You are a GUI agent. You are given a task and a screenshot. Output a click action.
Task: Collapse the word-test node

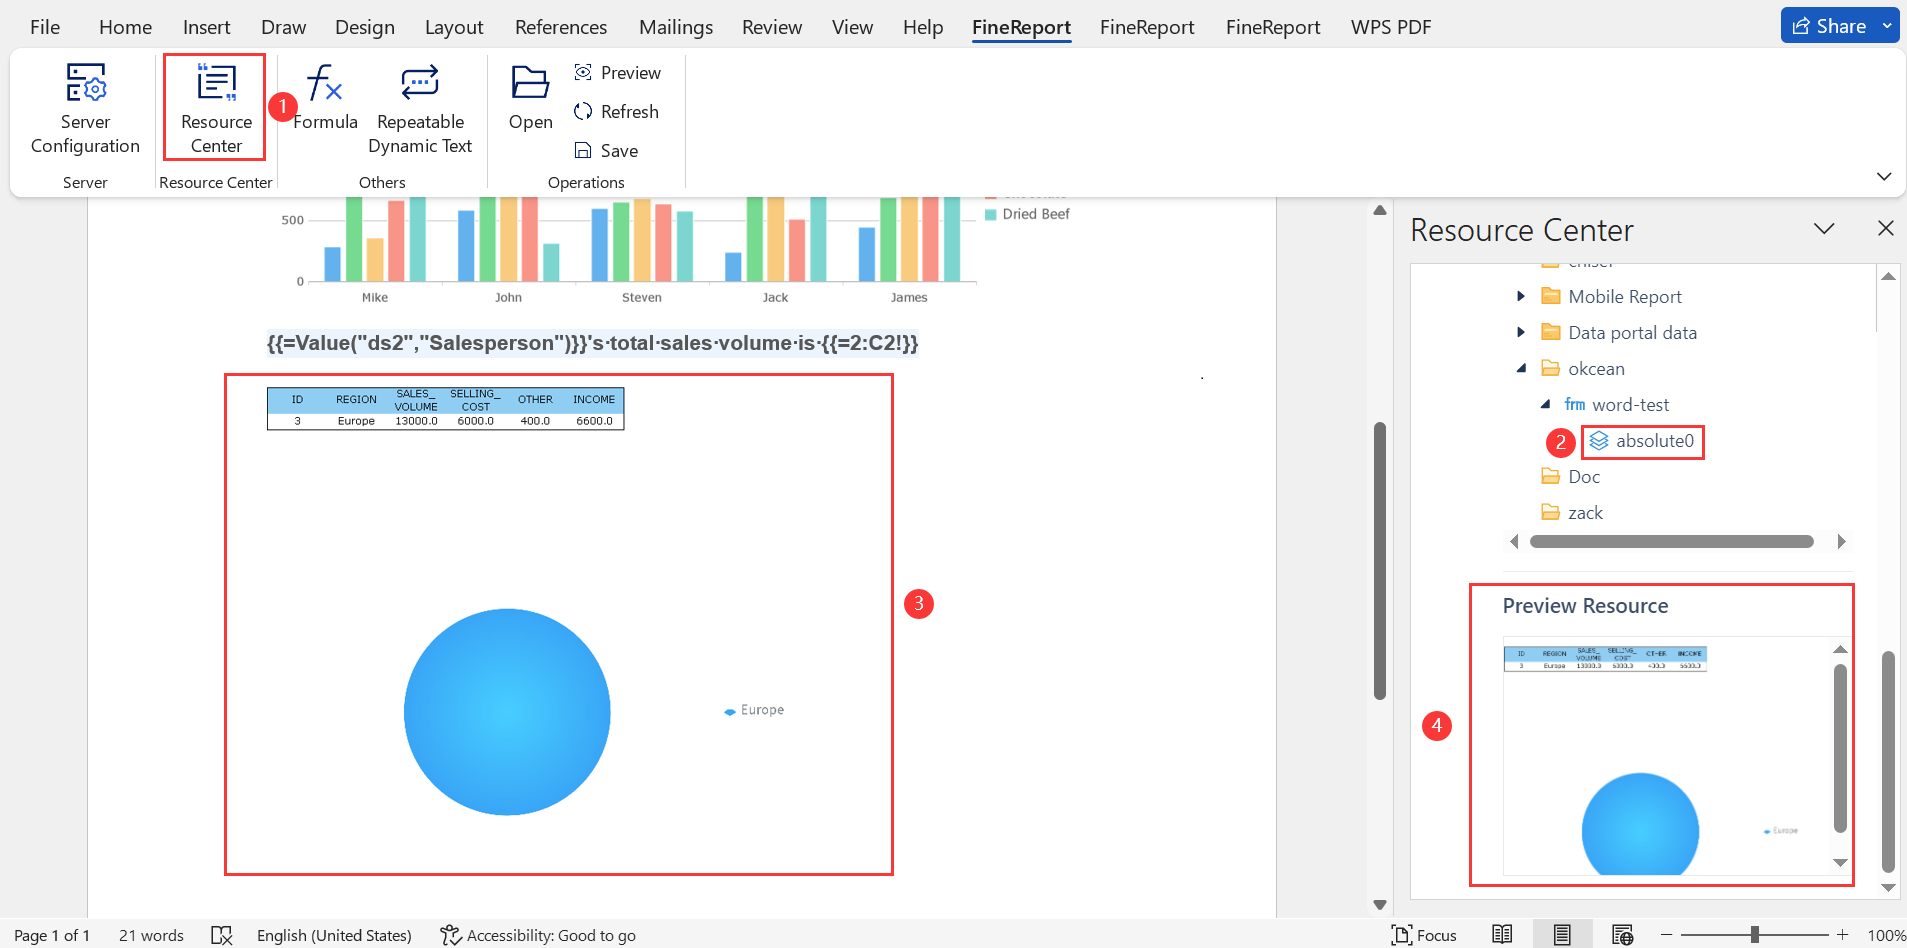pos(1545,404)
